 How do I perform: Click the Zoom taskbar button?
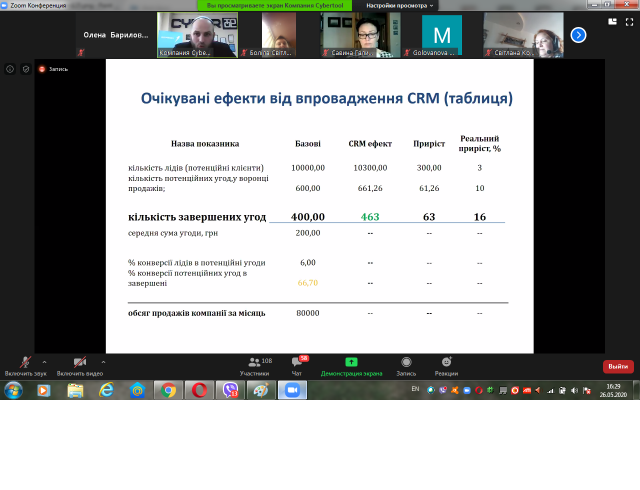click(x=292, y=390)
